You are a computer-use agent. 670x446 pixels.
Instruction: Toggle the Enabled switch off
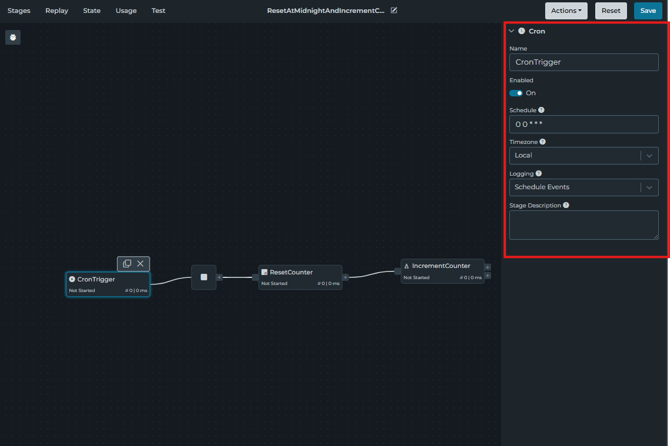click(516, 93)
